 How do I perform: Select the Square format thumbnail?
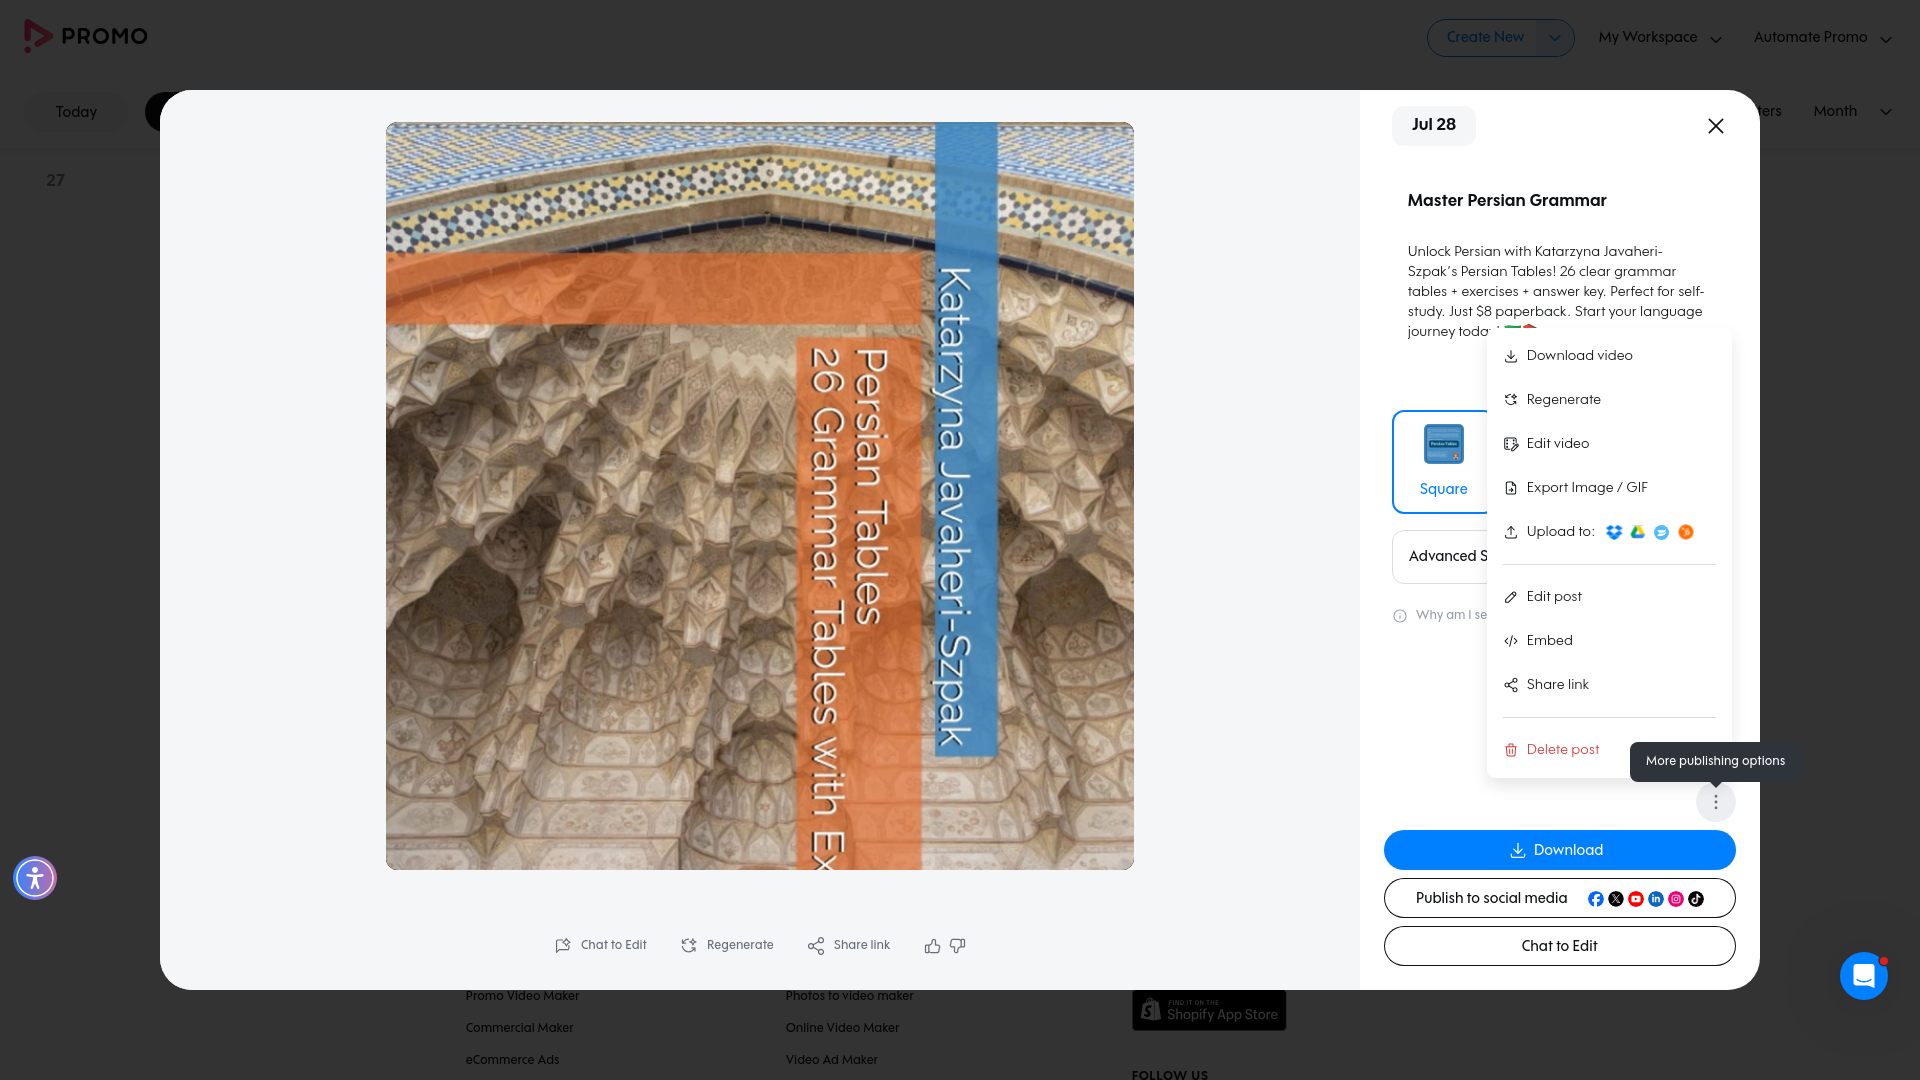coord(1443,461)
